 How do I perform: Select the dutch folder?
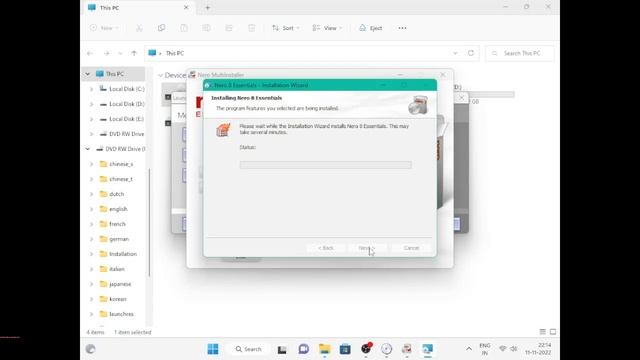(112, 194)
